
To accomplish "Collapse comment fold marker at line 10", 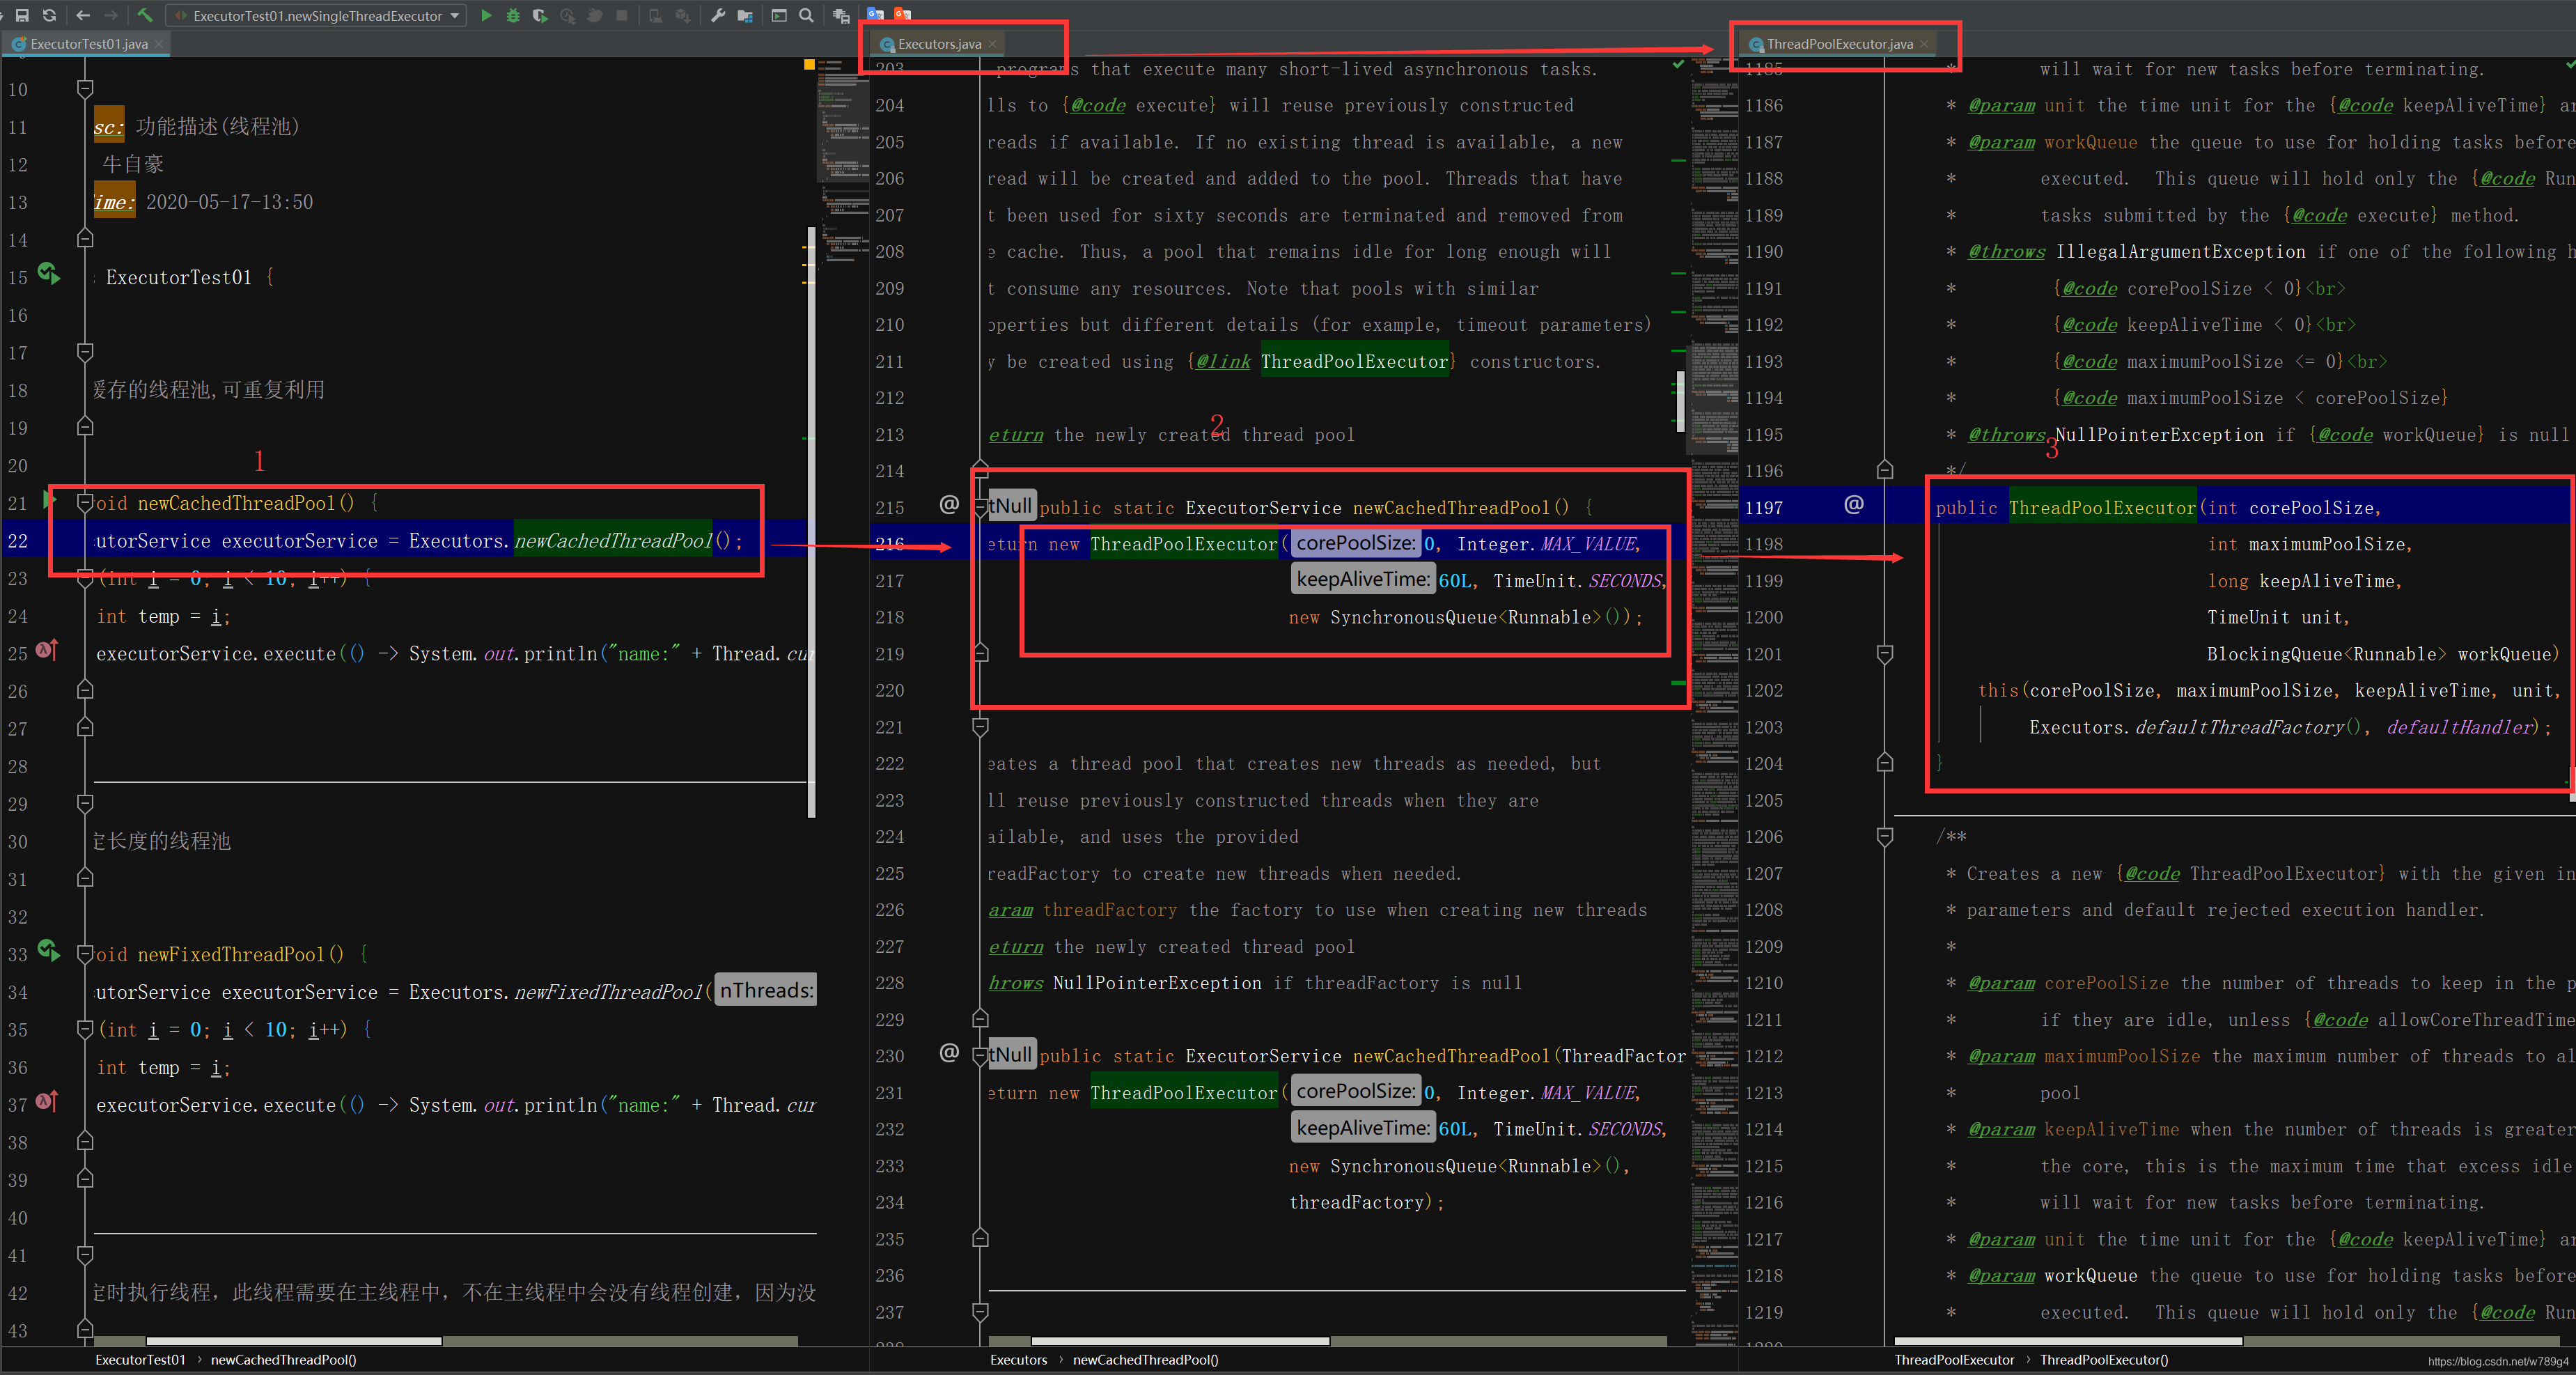I will click(x=85, y=89).
